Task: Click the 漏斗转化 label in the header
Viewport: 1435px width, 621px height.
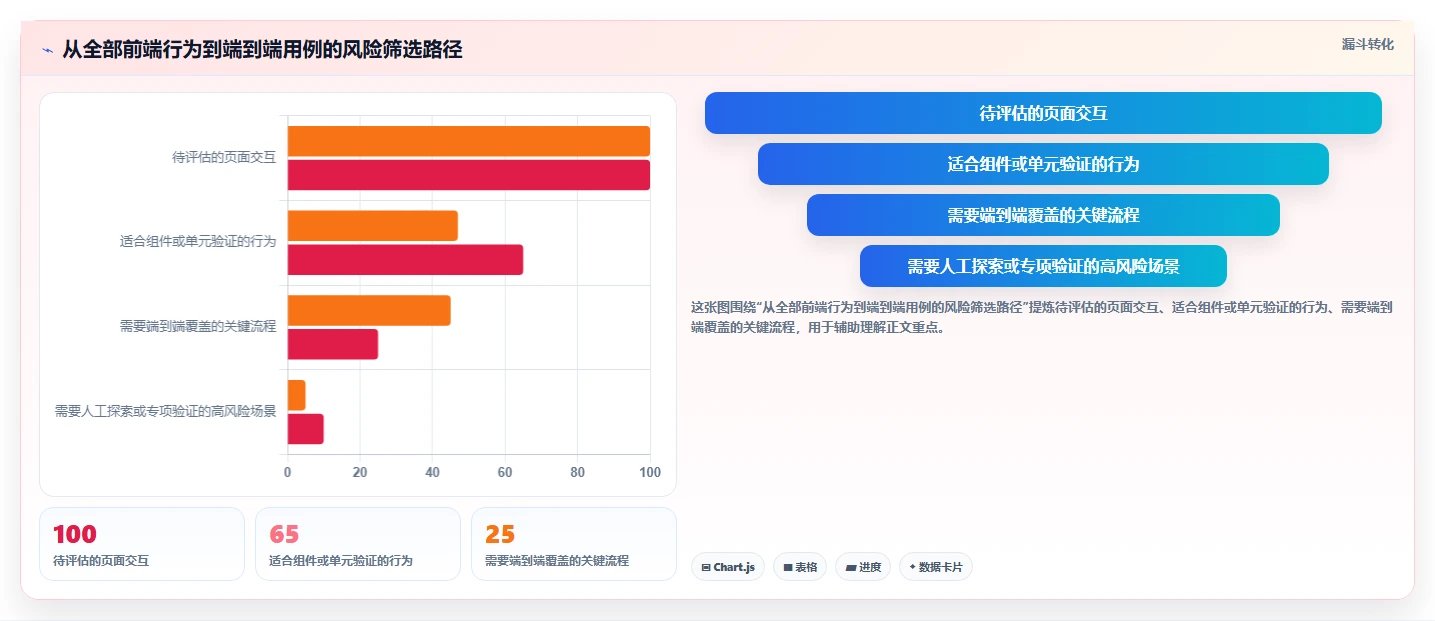Action: (1367, 44)
